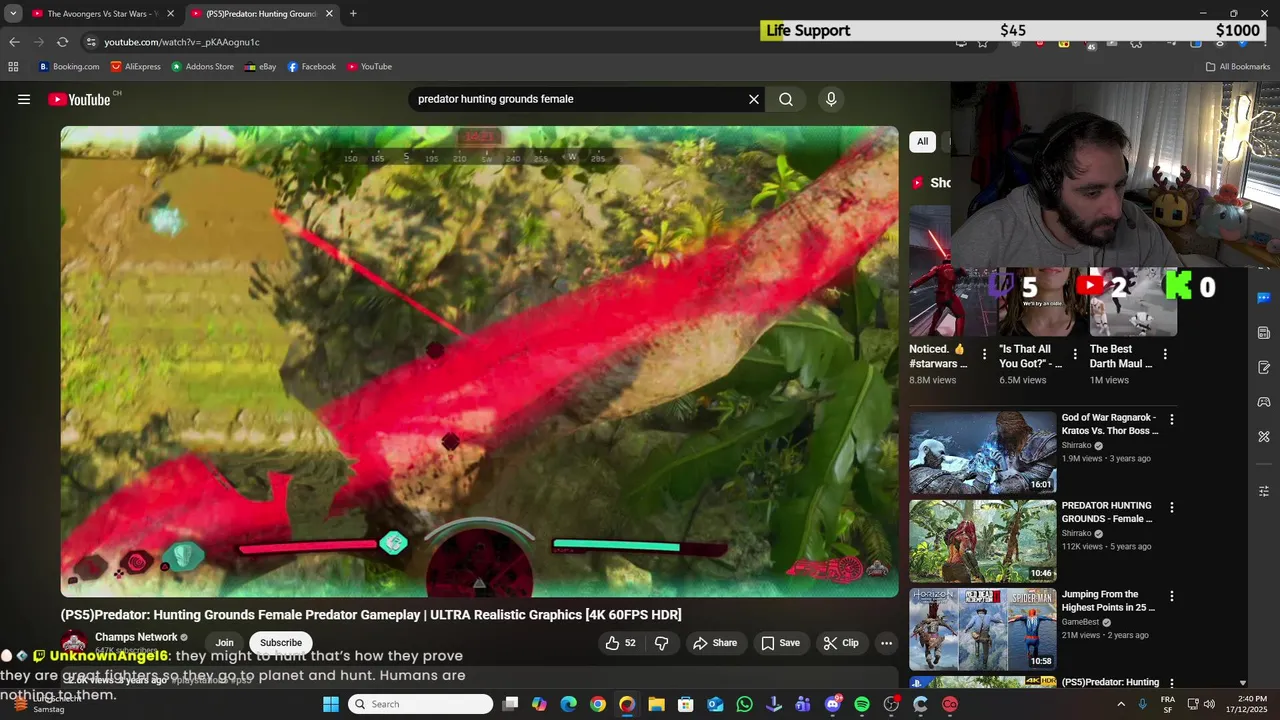
Task: Create a Clip of the video
Action: pyautogui.click(x=841, y=643)
